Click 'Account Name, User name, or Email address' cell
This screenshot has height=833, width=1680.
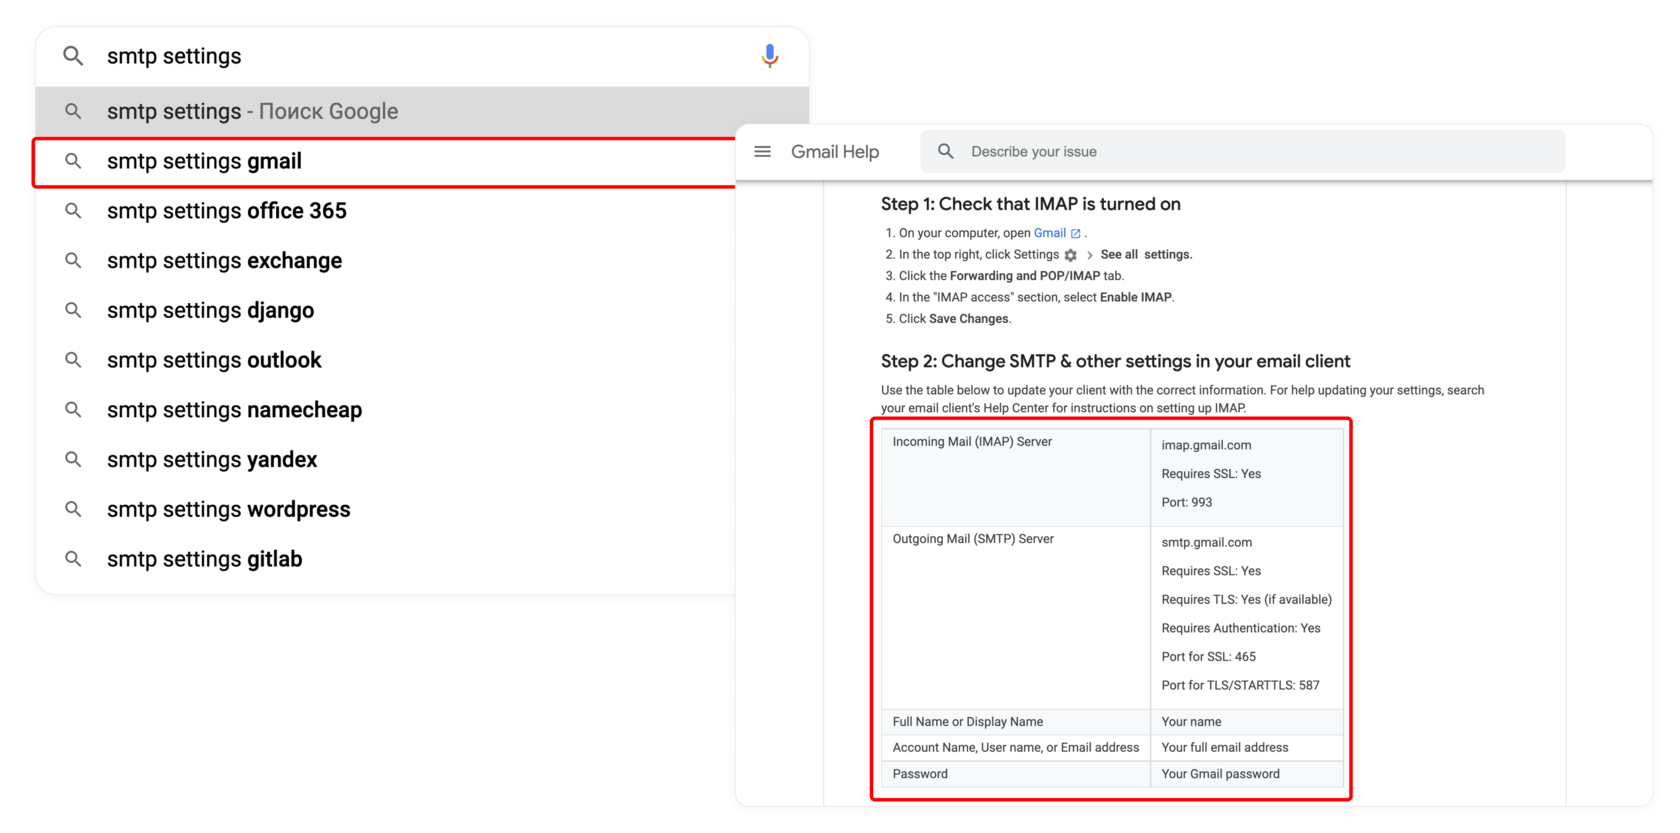(x=1016, y=748)
